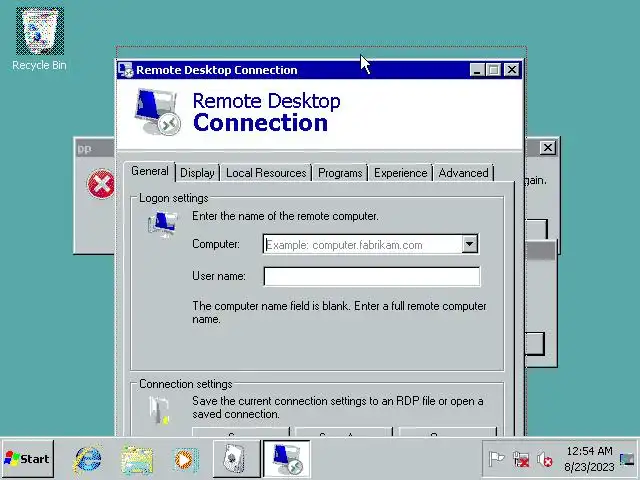Click the Remote Desktop Connection title bar icon

pyautogui.click(x=125, y=70)
